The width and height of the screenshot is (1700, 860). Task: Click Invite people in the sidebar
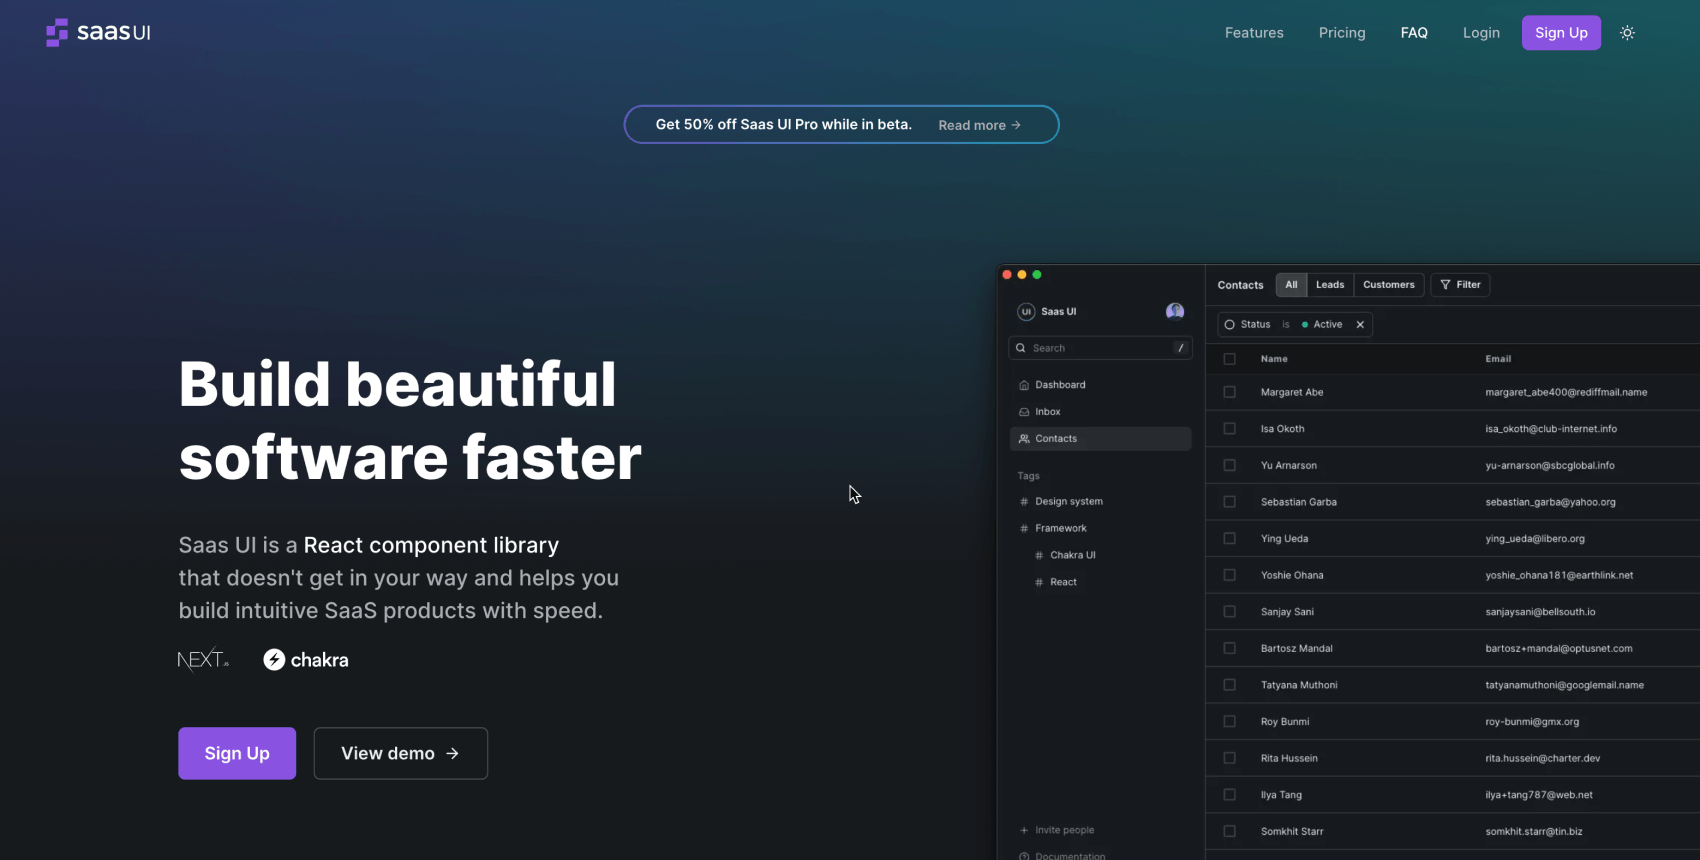pos(1063,830)
